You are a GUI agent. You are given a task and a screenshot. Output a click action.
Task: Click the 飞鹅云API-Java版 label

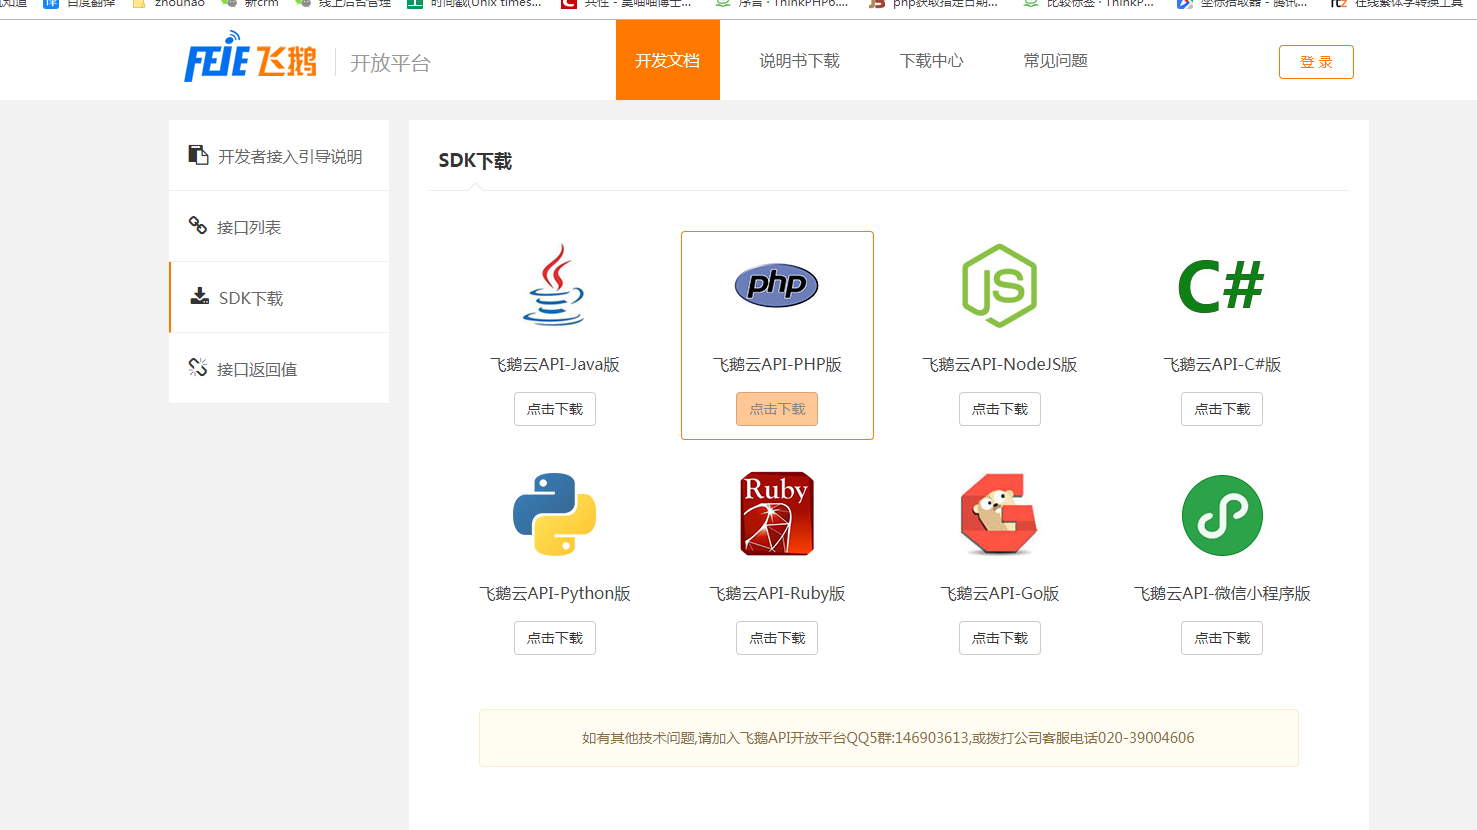[x=555, y=364]
